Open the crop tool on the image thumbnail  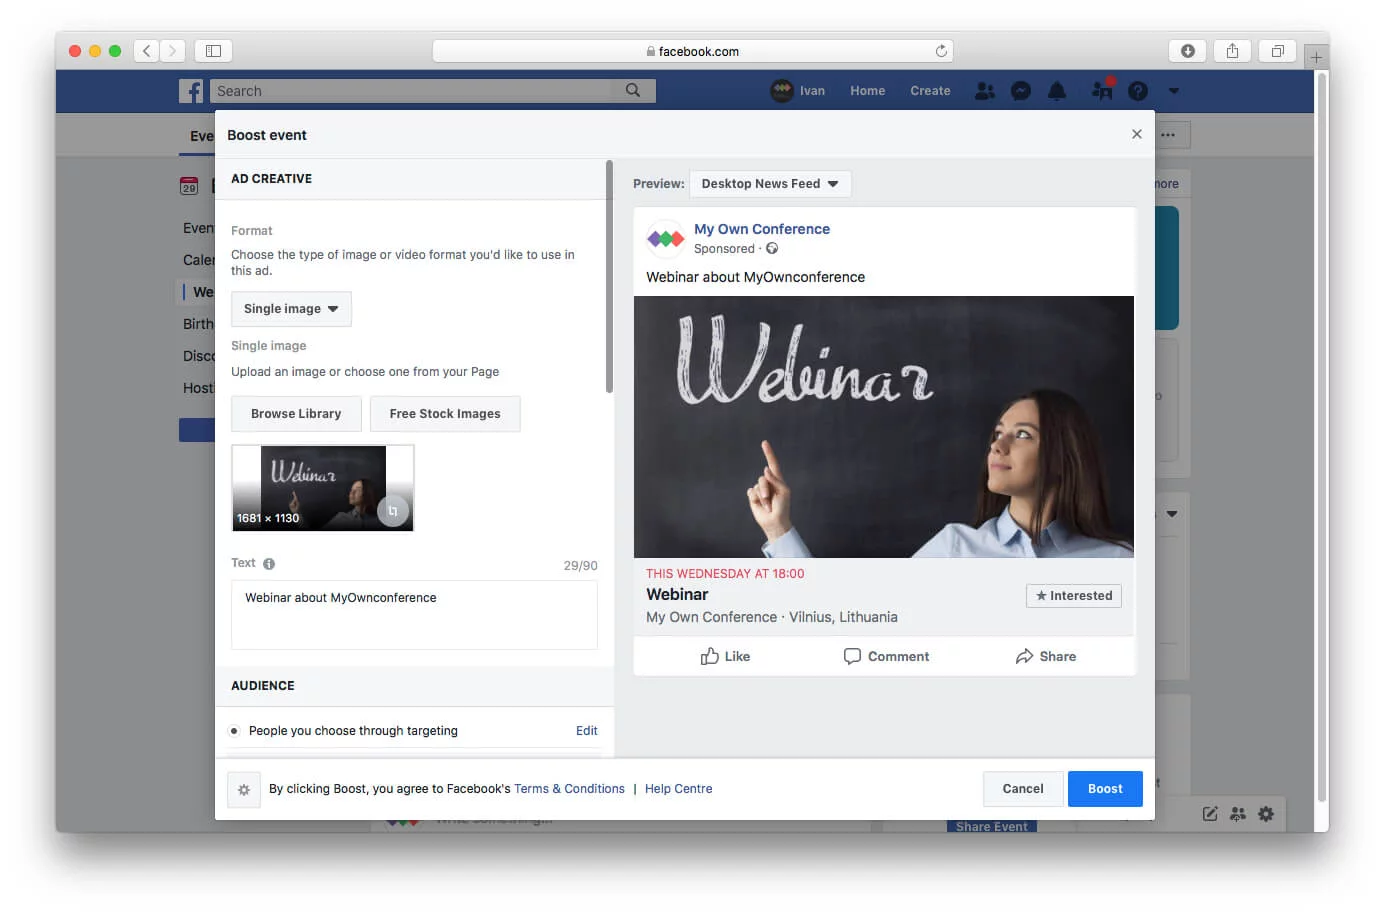393,510
